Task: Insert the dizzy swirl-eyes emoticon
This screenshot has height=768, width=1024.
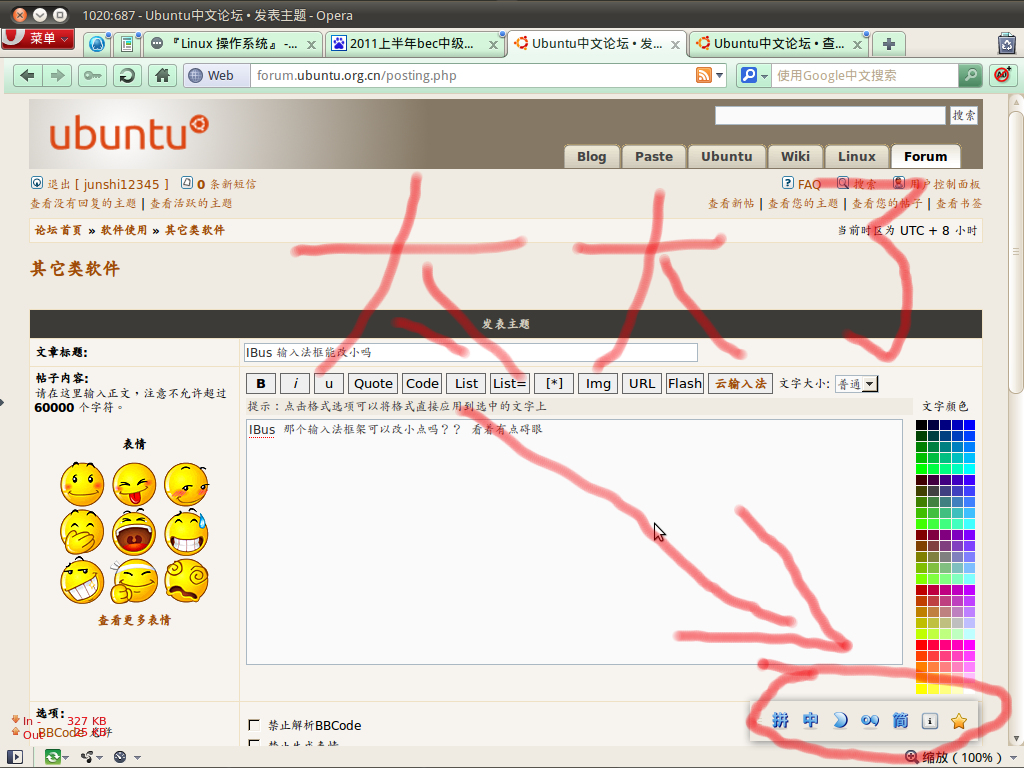Action: coord(186,581)
